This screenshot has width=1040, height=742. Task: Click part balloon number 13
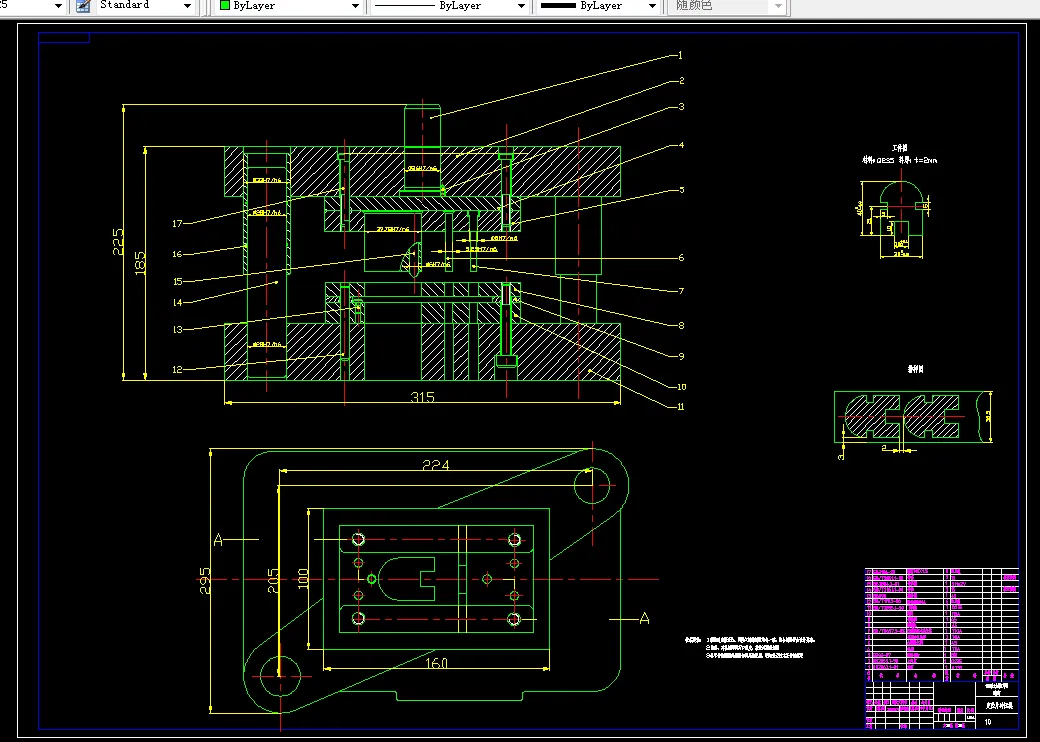click(177, 330)
